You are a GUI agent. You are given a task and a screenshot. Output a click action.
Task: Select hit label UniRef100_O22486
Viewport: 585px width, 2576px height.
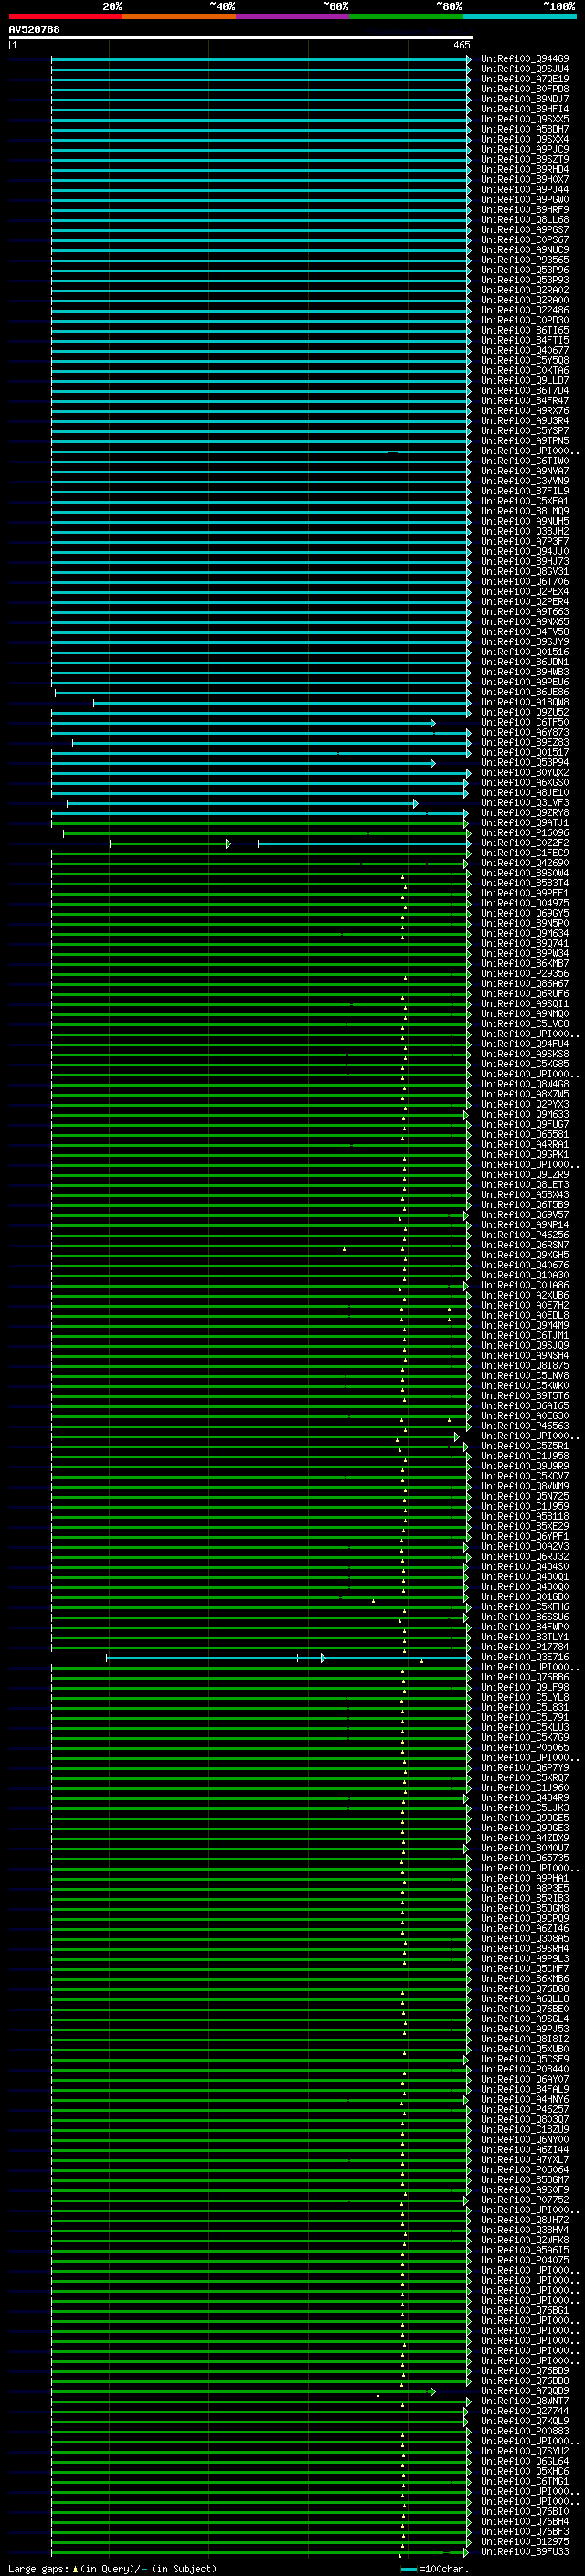[x=525, y=310]
